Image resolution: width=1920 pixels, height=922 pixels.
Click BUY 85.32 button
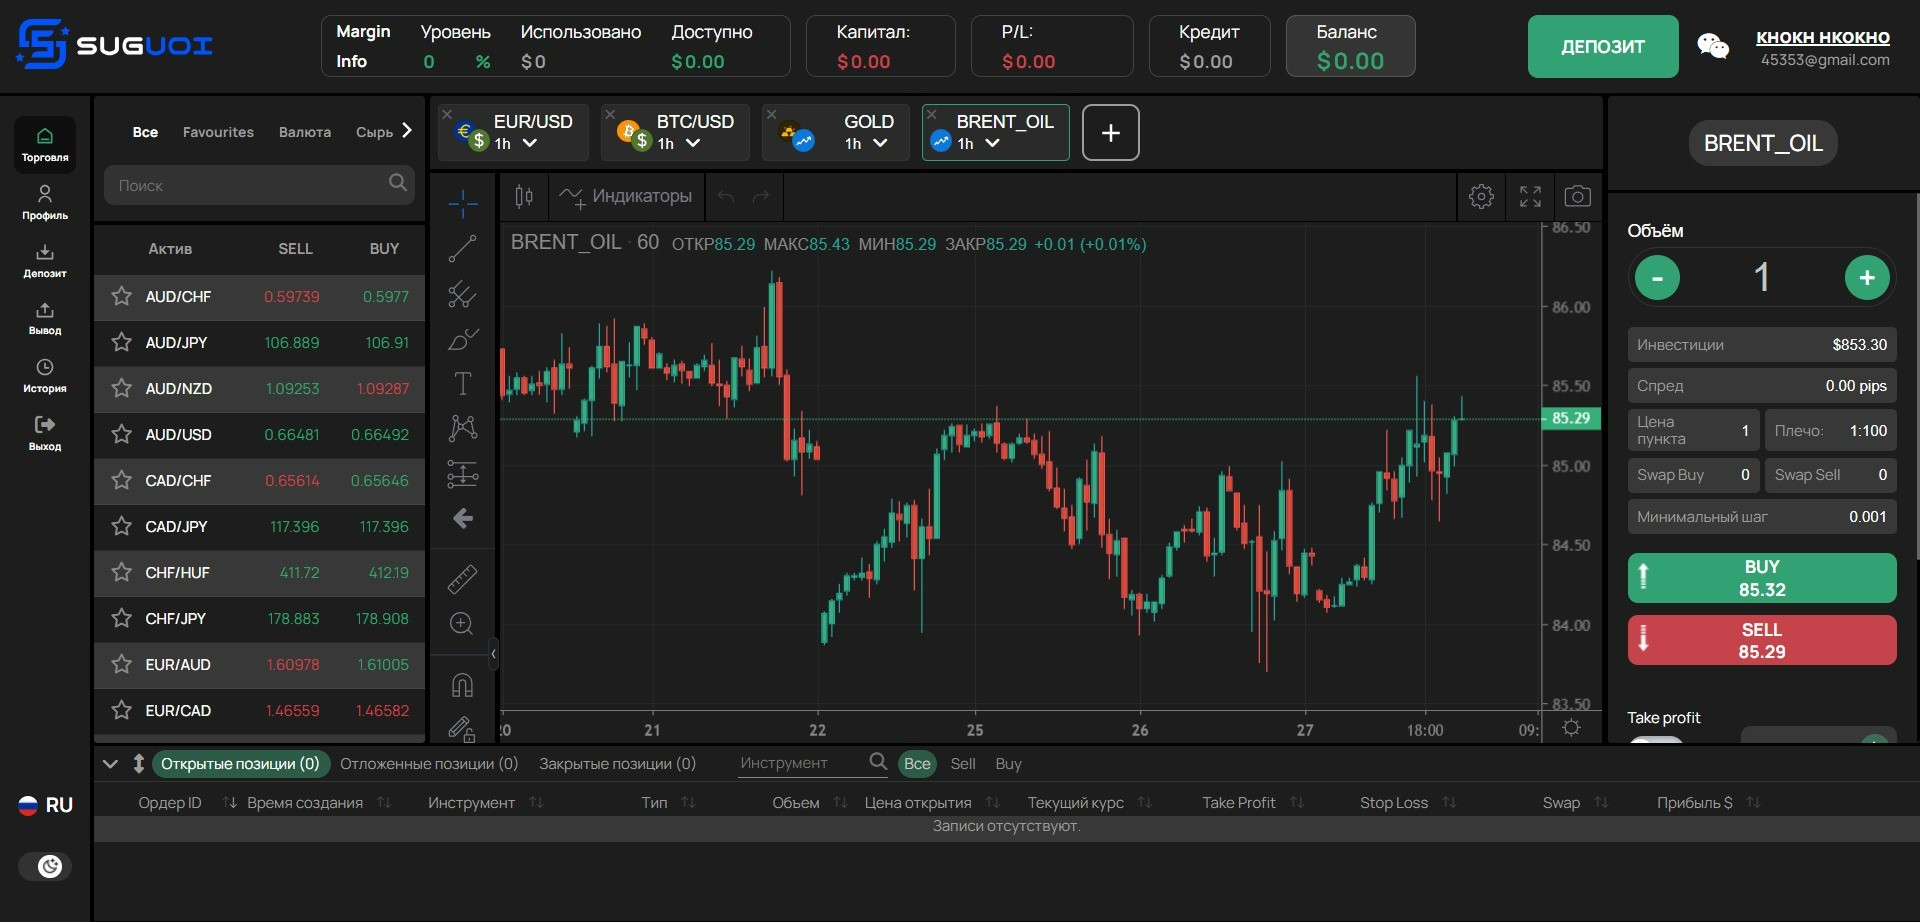tap(1762, 578)
